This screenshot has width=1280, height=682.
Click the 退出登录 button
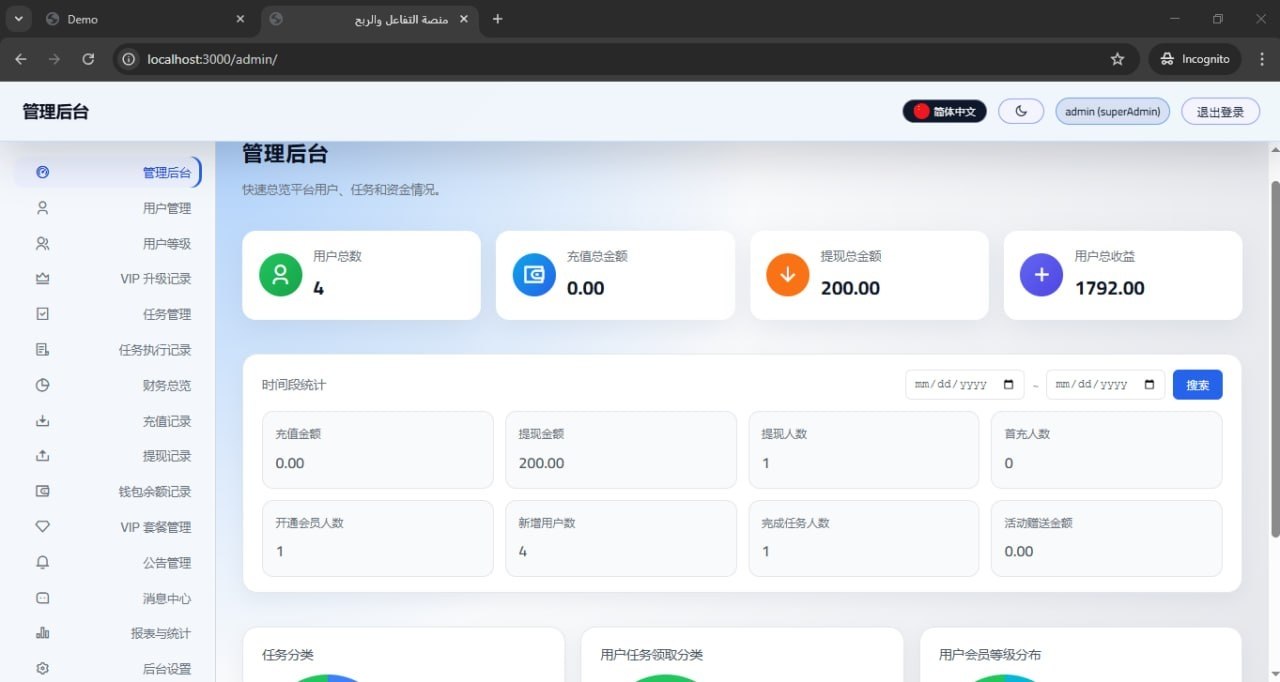pos(1220,111)
